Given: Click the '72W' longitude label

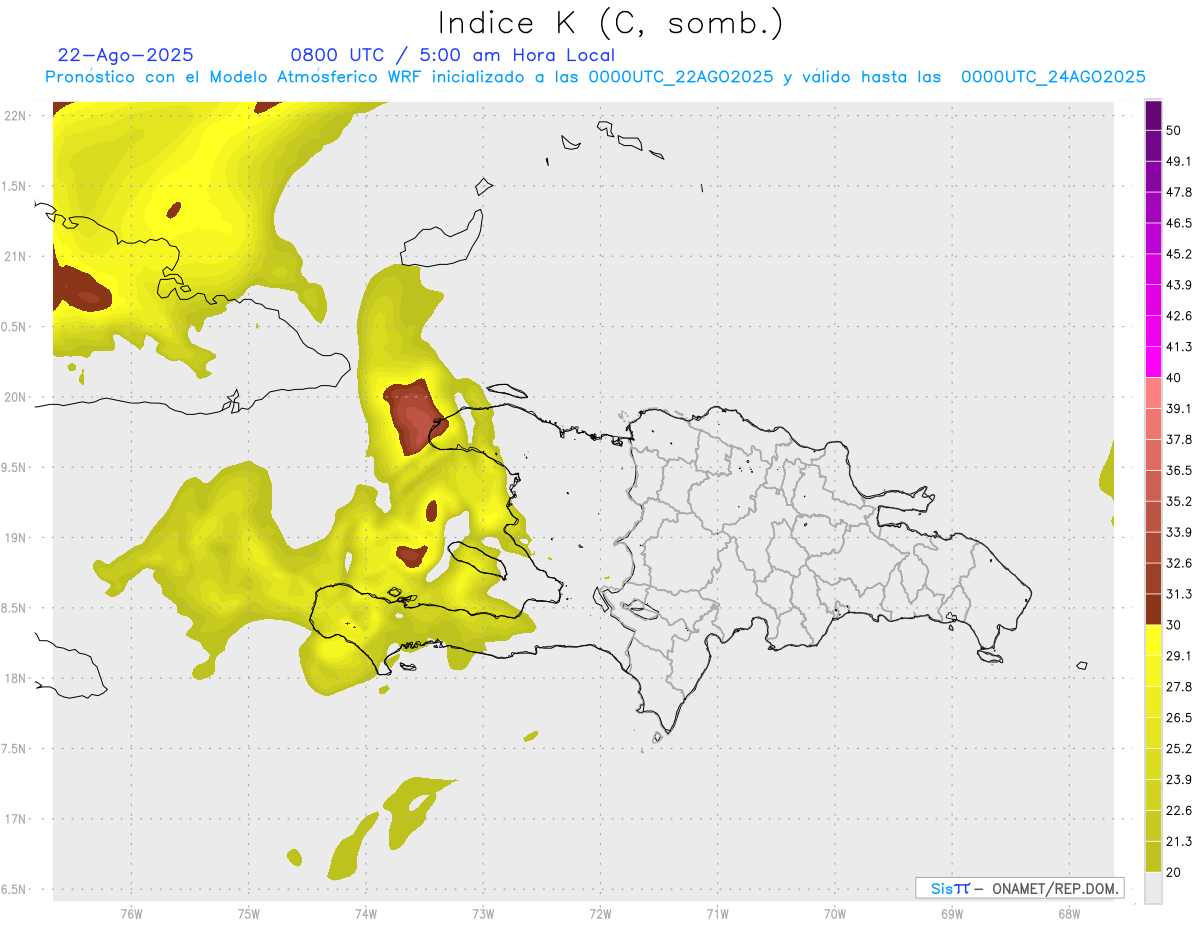Looking at the screenshot, I should (600, 914).
